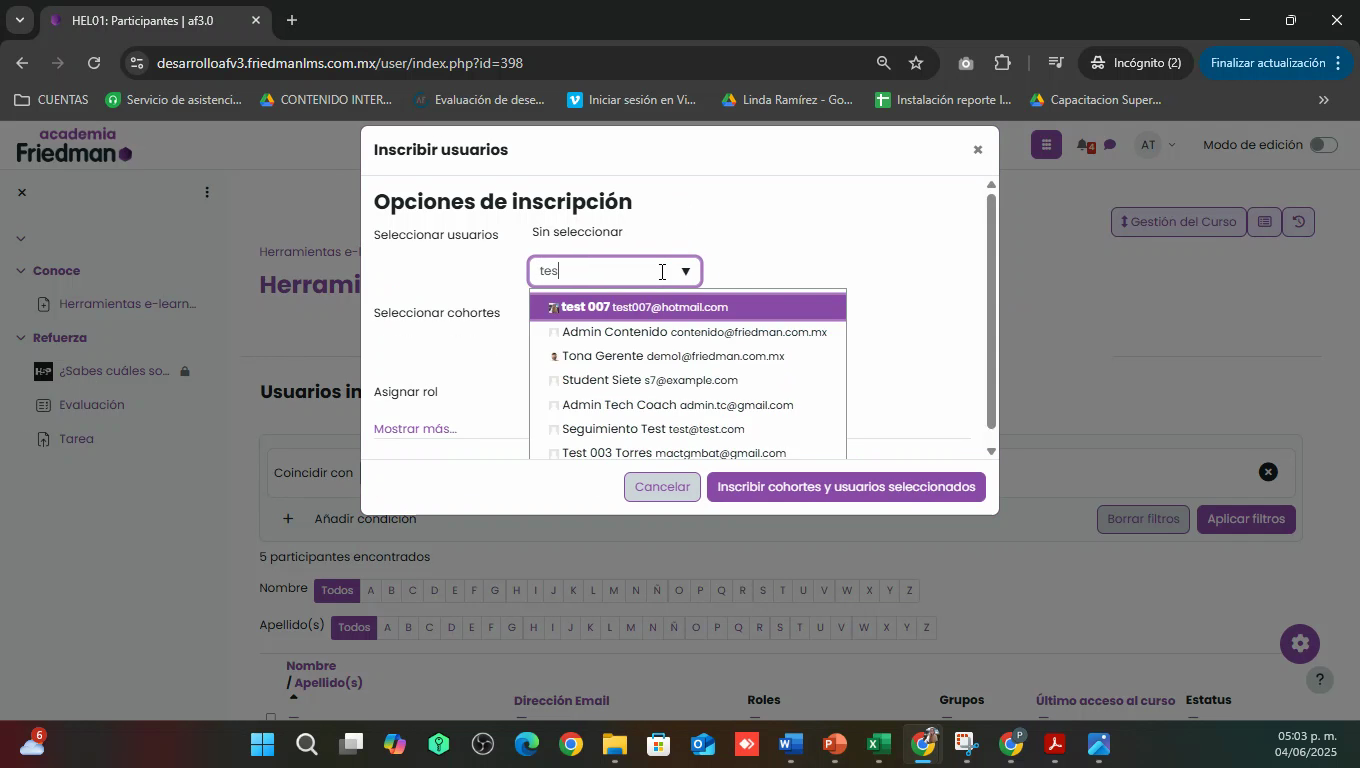Open the purple grid menu icon
This screenshot has height=768, width=1360.
click(x=1045, y=145)
